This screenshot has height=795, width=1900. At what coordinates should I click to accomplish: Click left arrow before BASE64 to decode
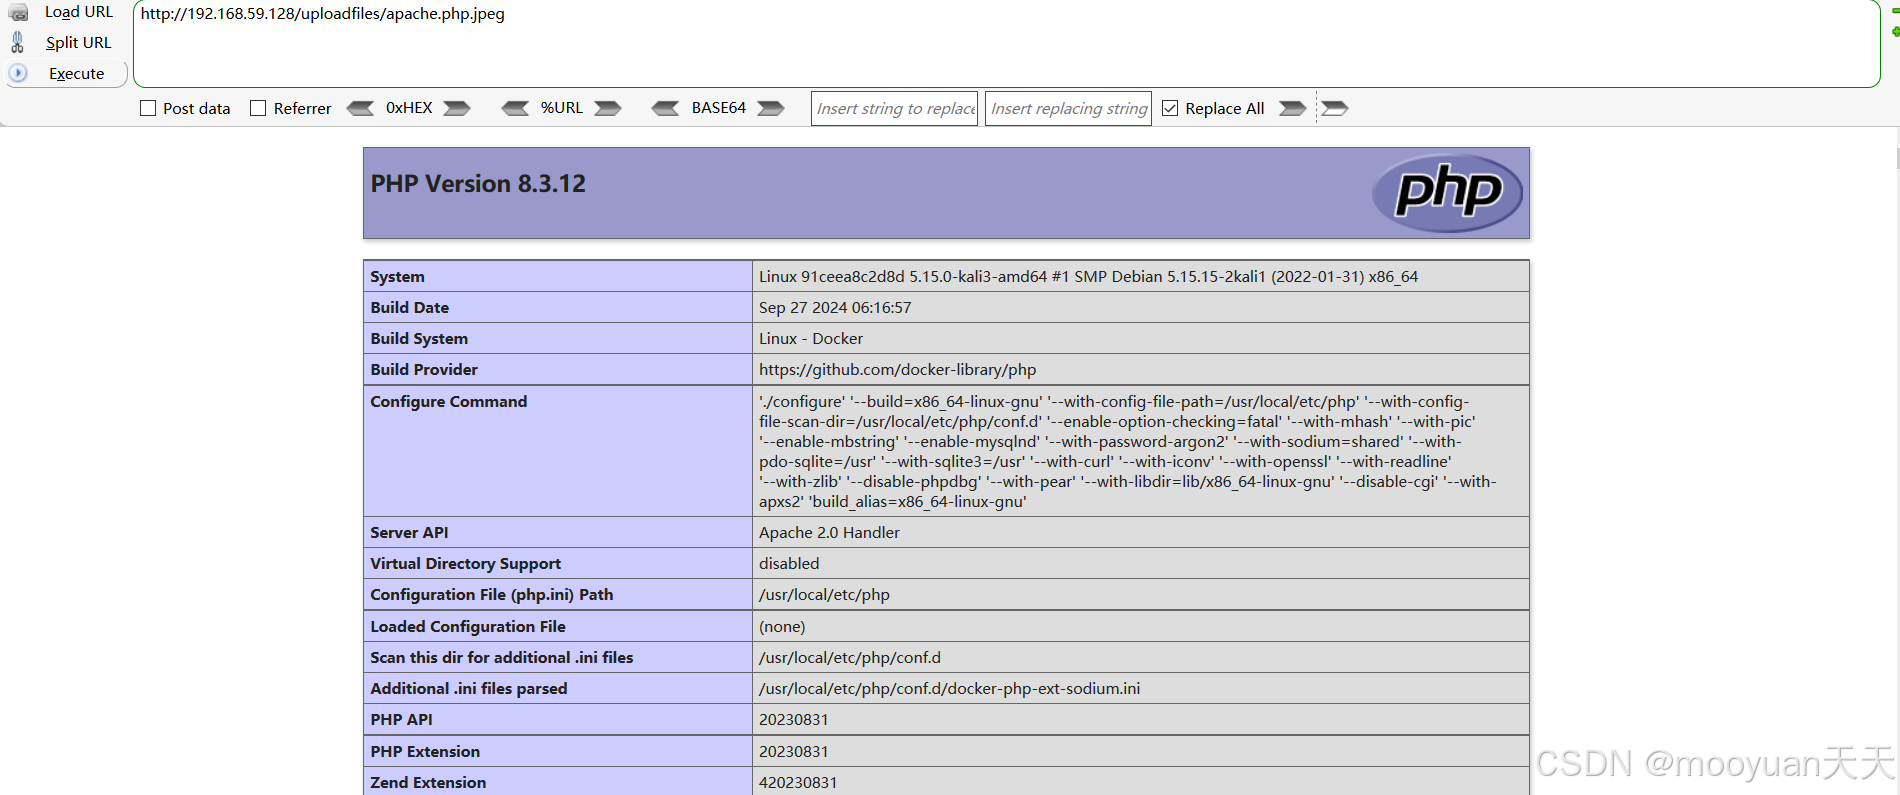coord(665,108)
